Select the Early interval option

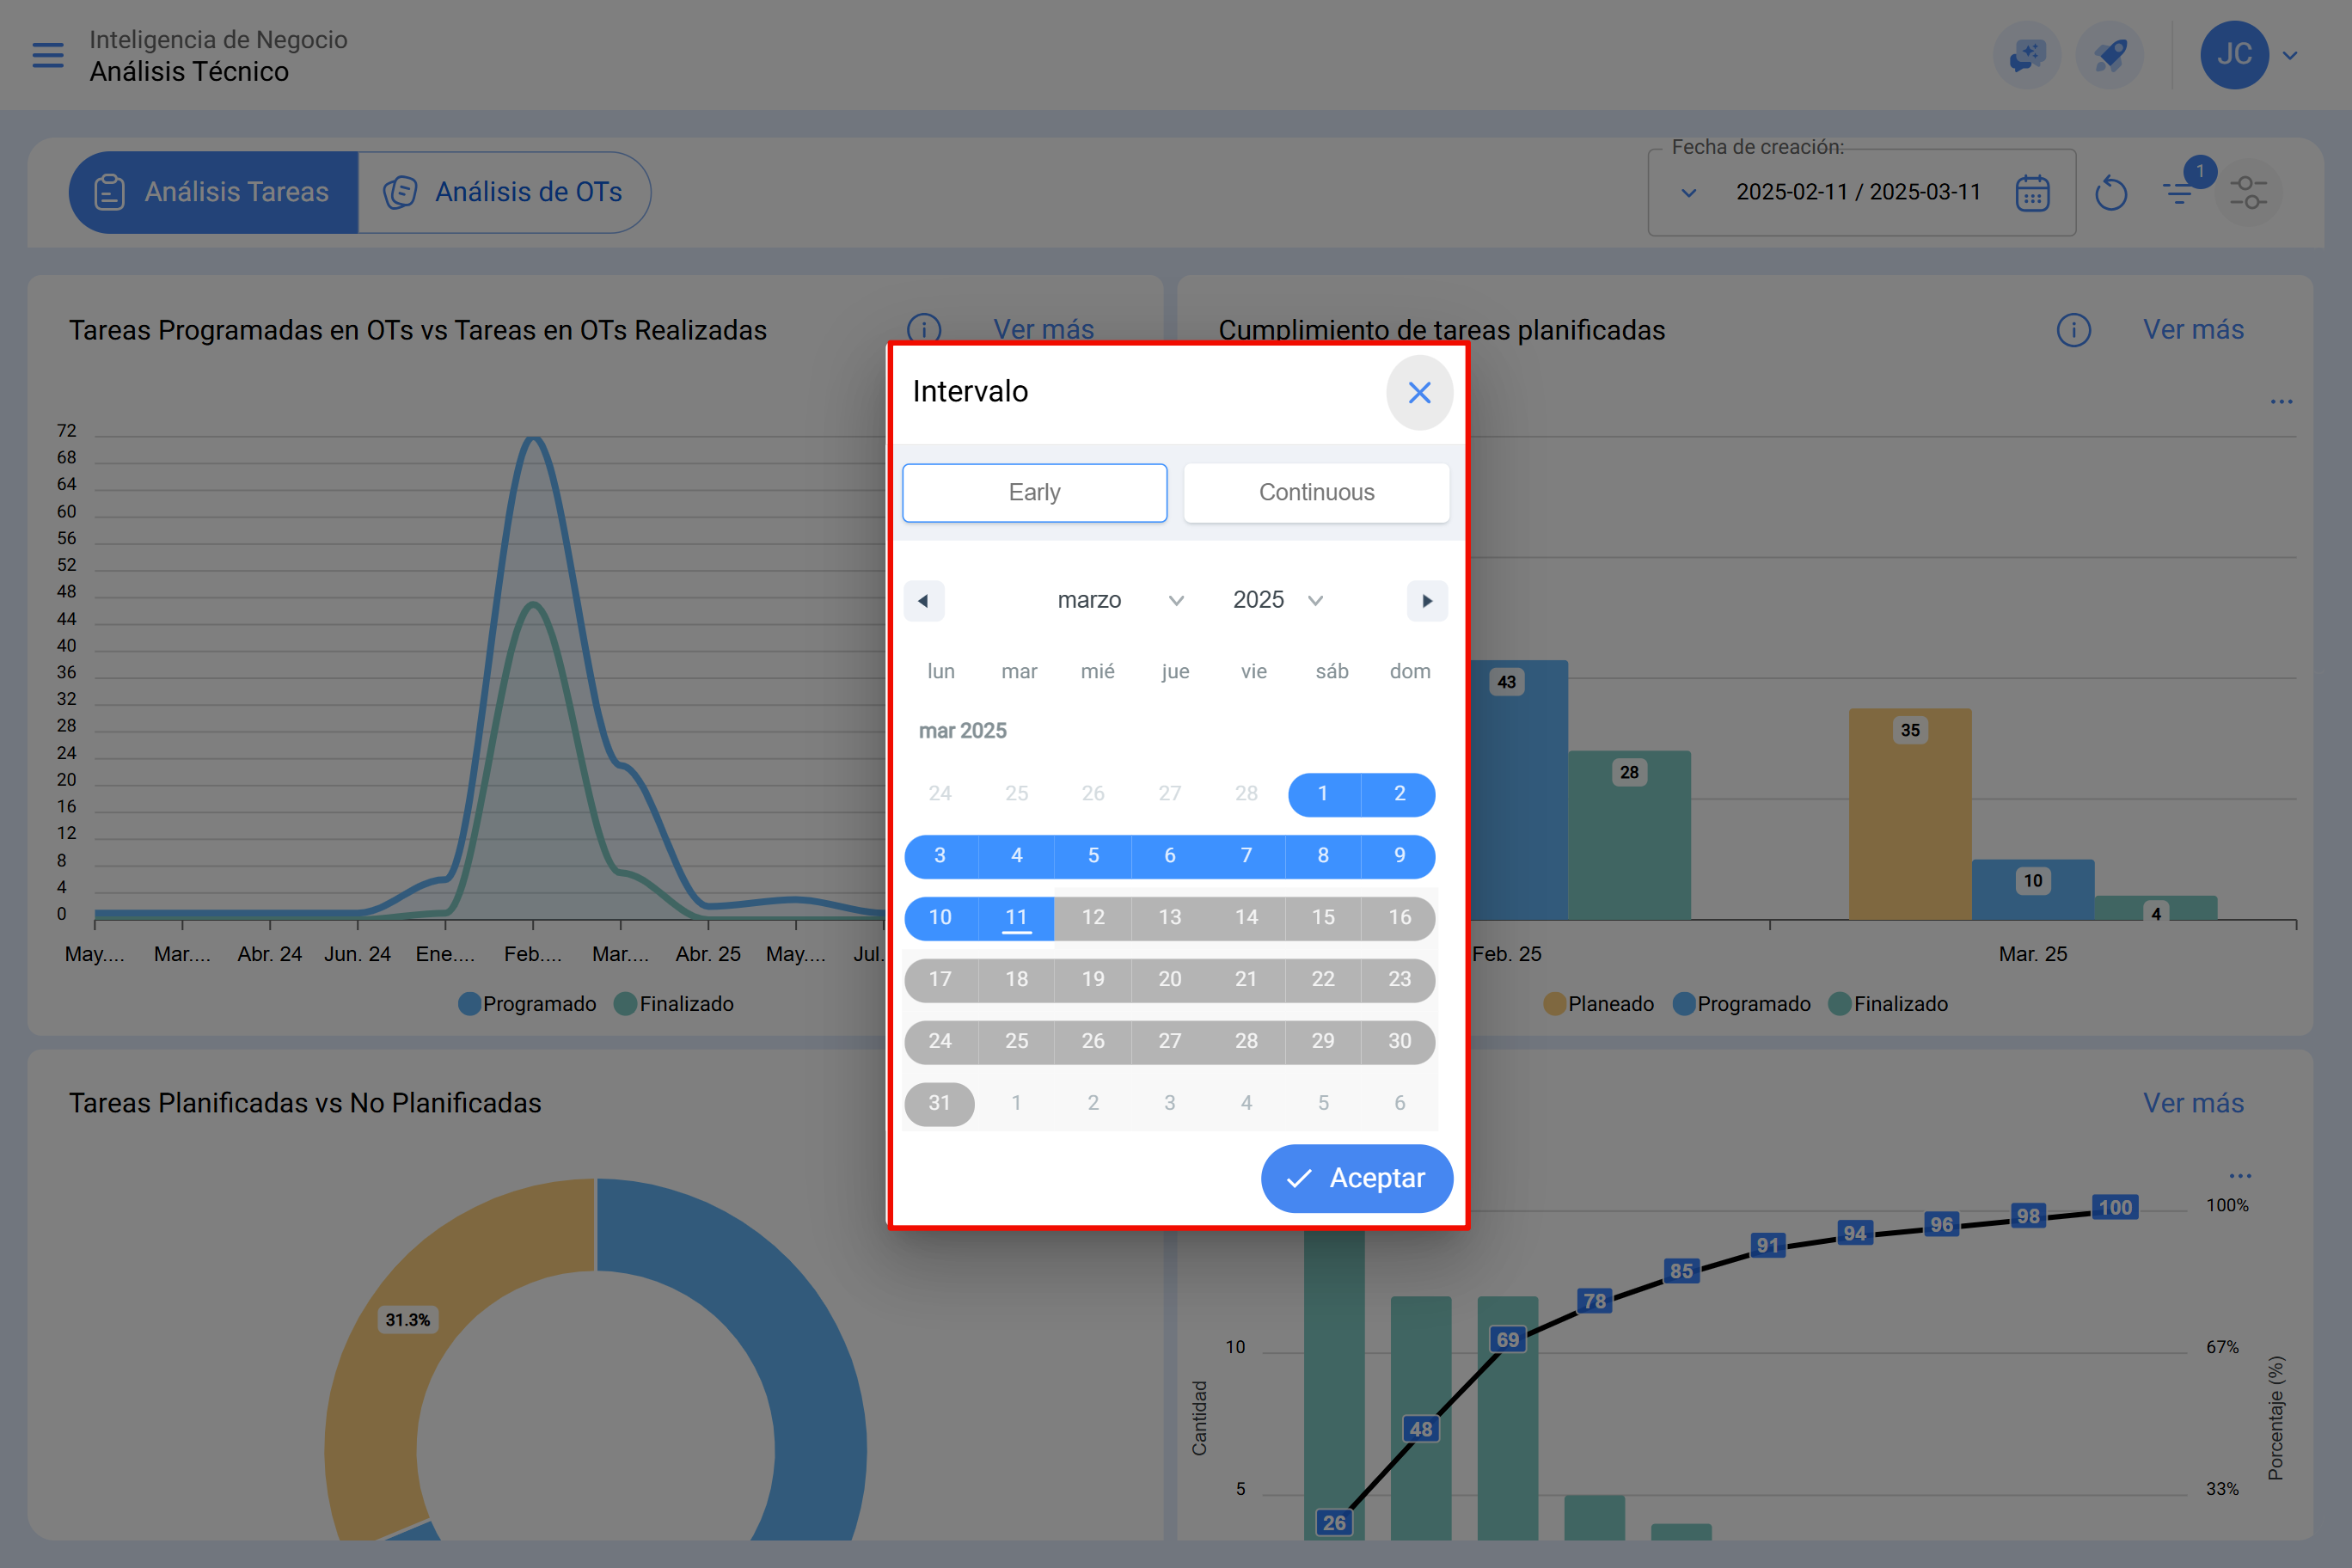(x=1034, y=492)
